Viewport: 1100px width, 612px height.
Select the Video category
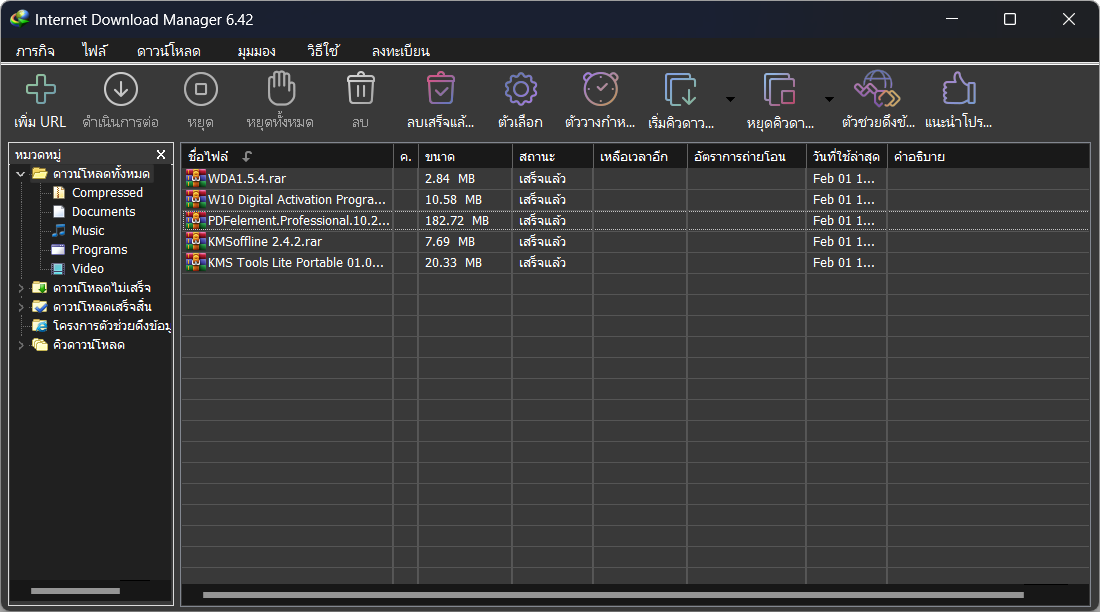tap(88, 268)
